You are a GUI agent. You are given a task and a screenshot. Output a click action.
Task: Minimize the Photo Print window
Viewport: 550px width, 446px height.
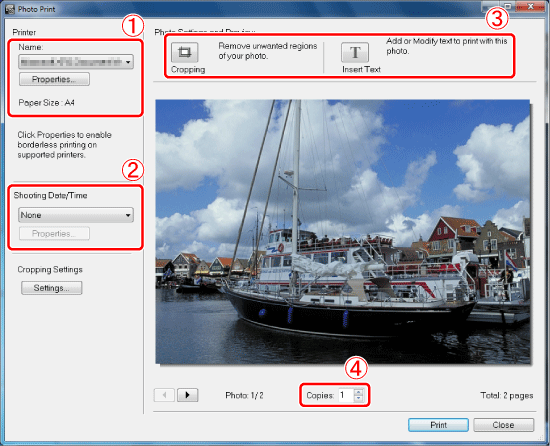pos(490,6)
